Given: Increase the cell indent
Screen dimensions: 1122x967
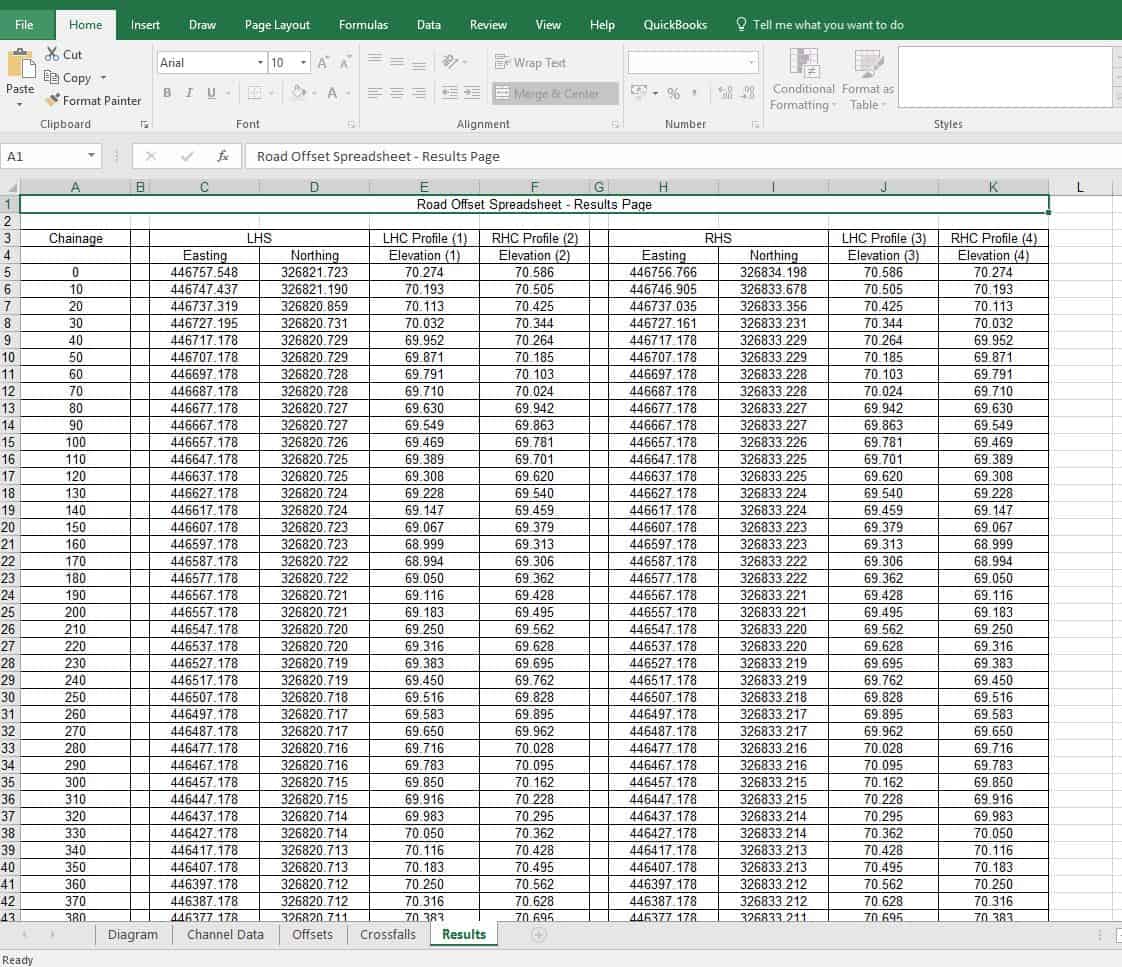Looking at the screenshot, I should [x=472, y=93].
